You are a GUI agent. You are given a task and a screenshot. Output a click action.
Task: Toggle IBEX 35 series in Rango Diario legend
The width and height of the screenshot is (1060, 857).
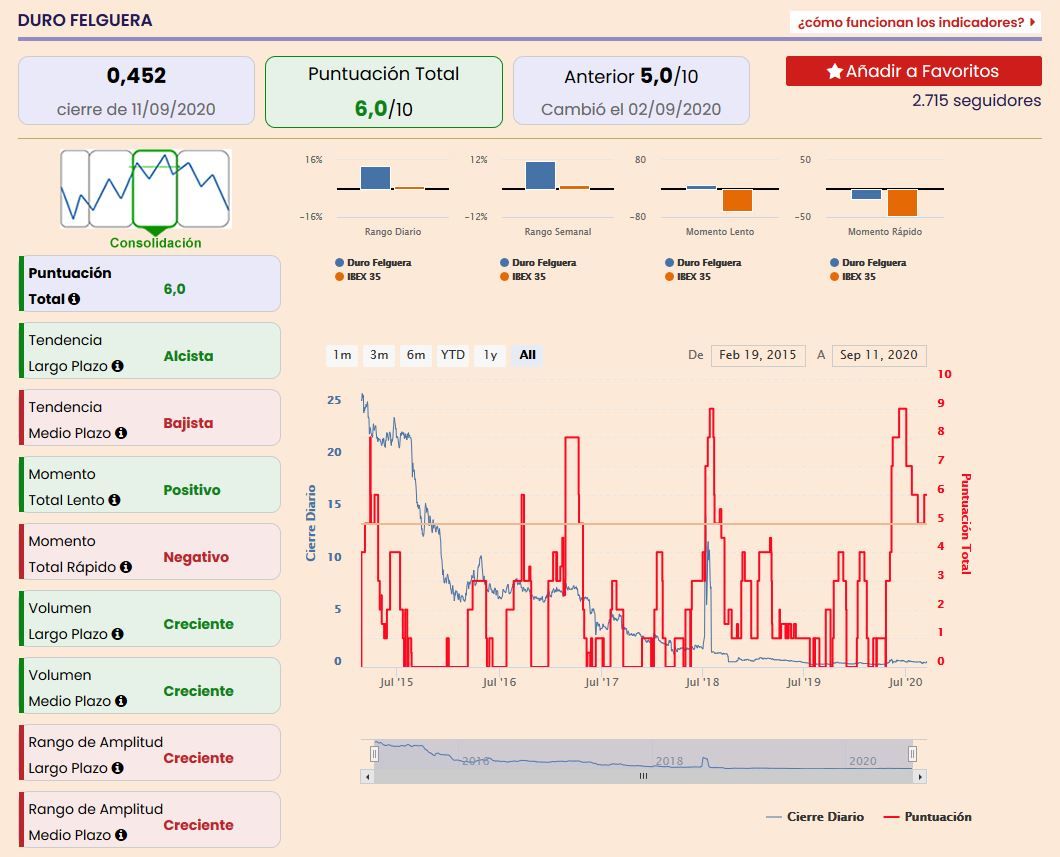(x=358, y=276)
